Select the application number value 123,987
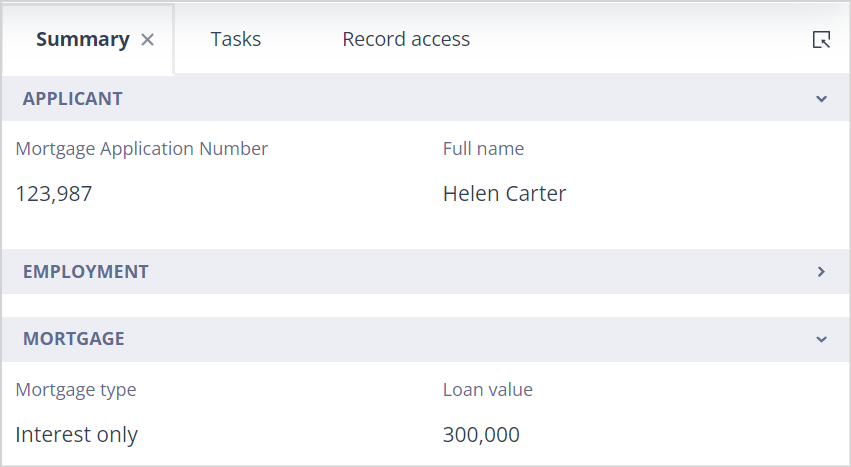Screen dimensions: 851x467 [54, 194]
